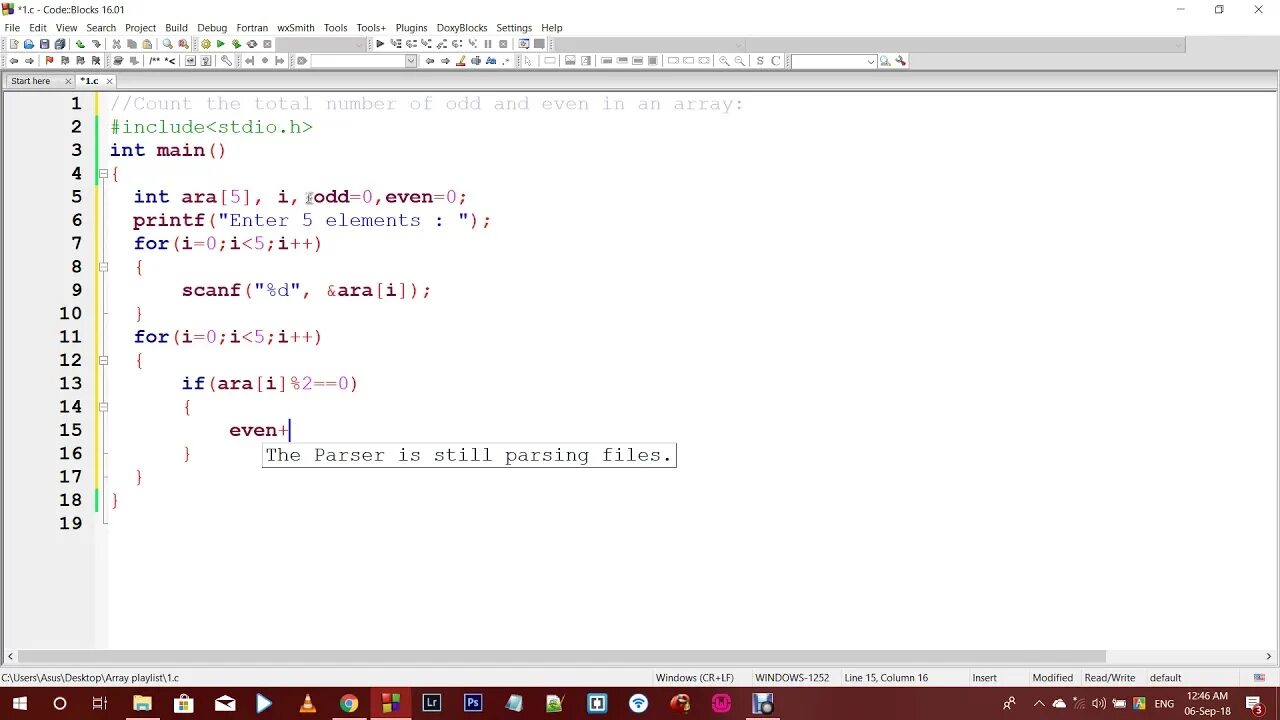Screen dimensions: 1280x720
Task: Close the Start here tab
Action: 68,81
